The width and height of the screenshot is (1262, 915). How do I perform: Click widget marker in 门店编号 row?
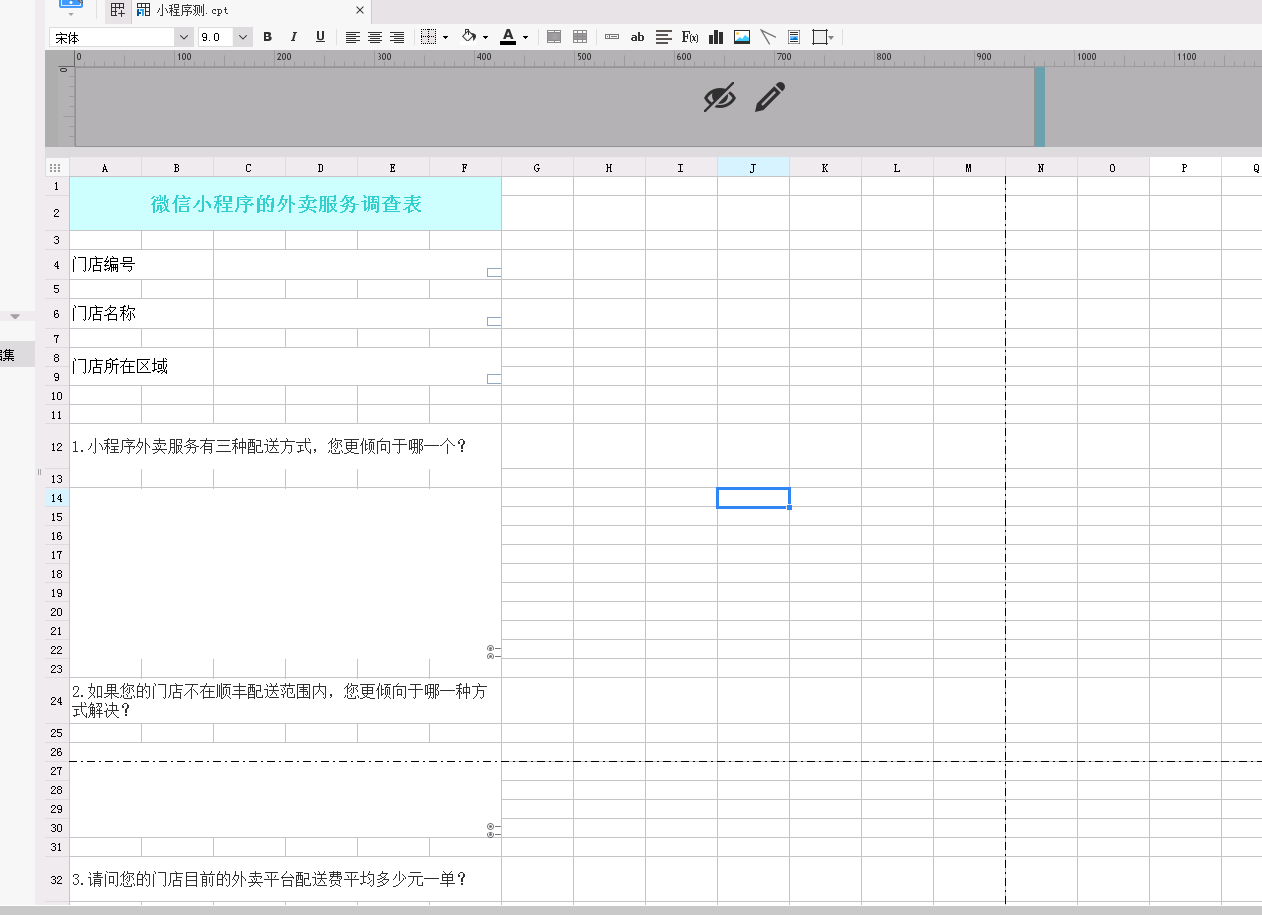[x=494, y=272]
